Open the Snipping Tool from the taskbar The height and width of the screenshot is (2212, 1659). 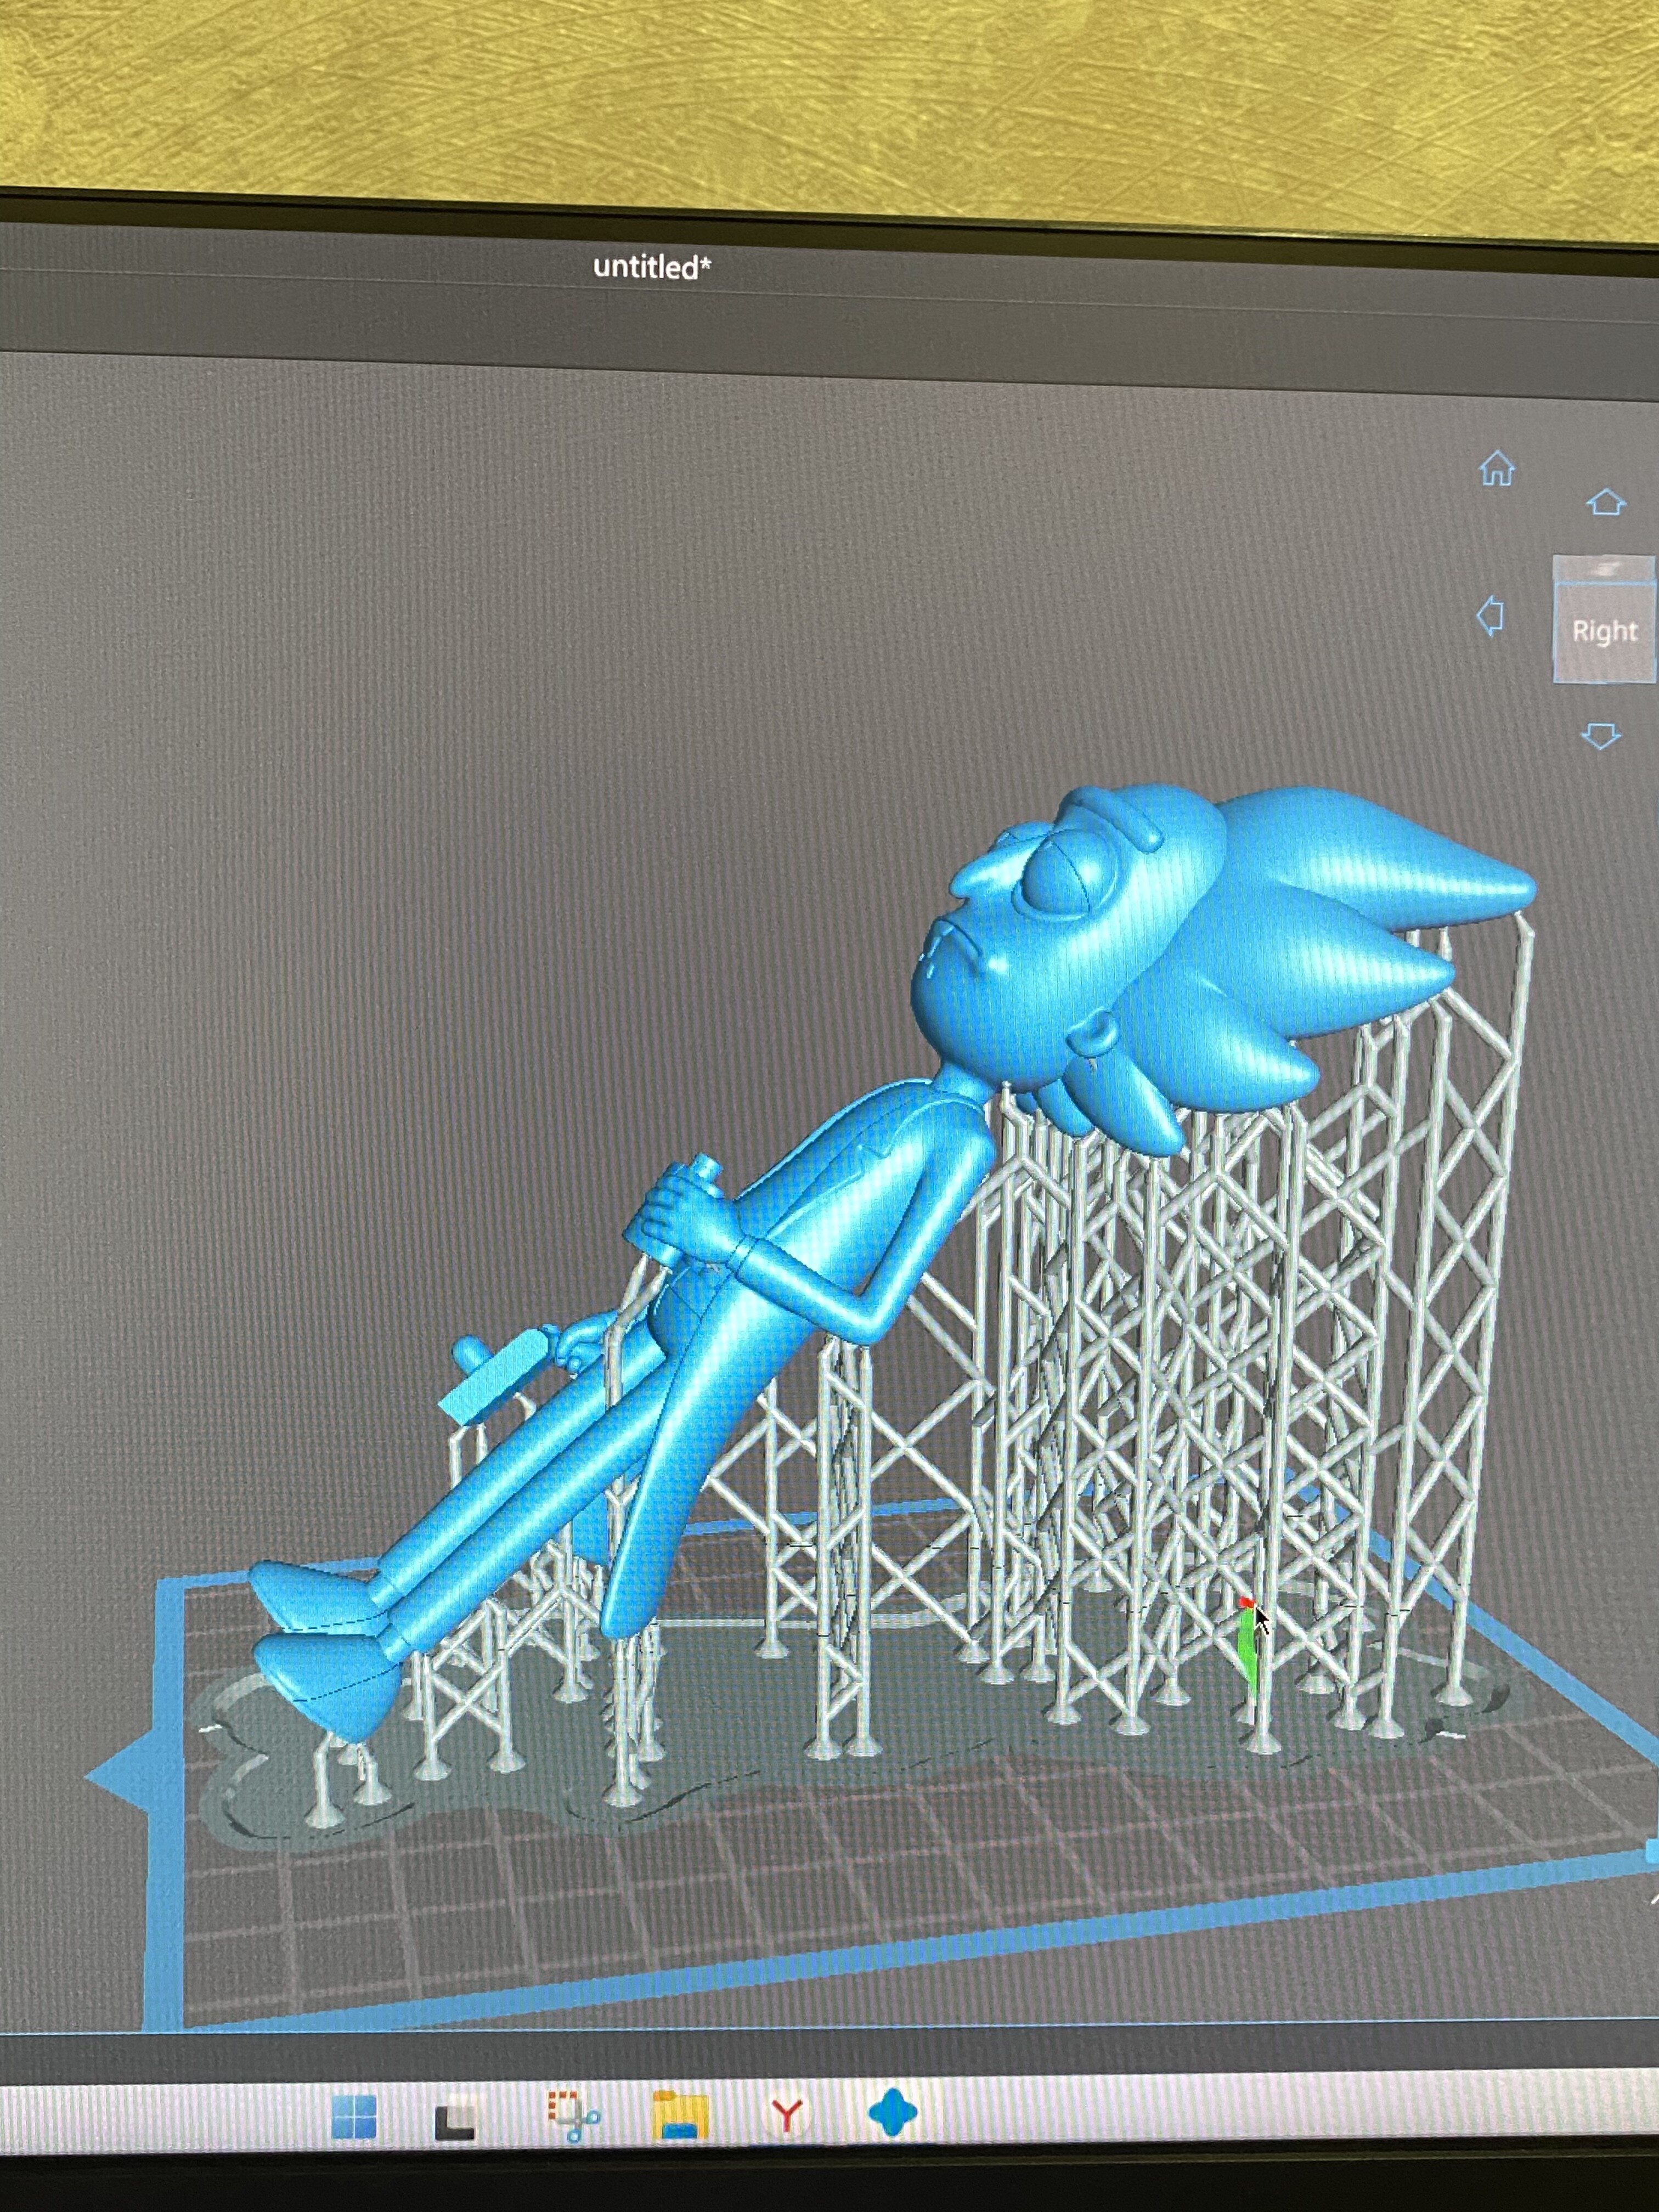tap(572, 2115)
